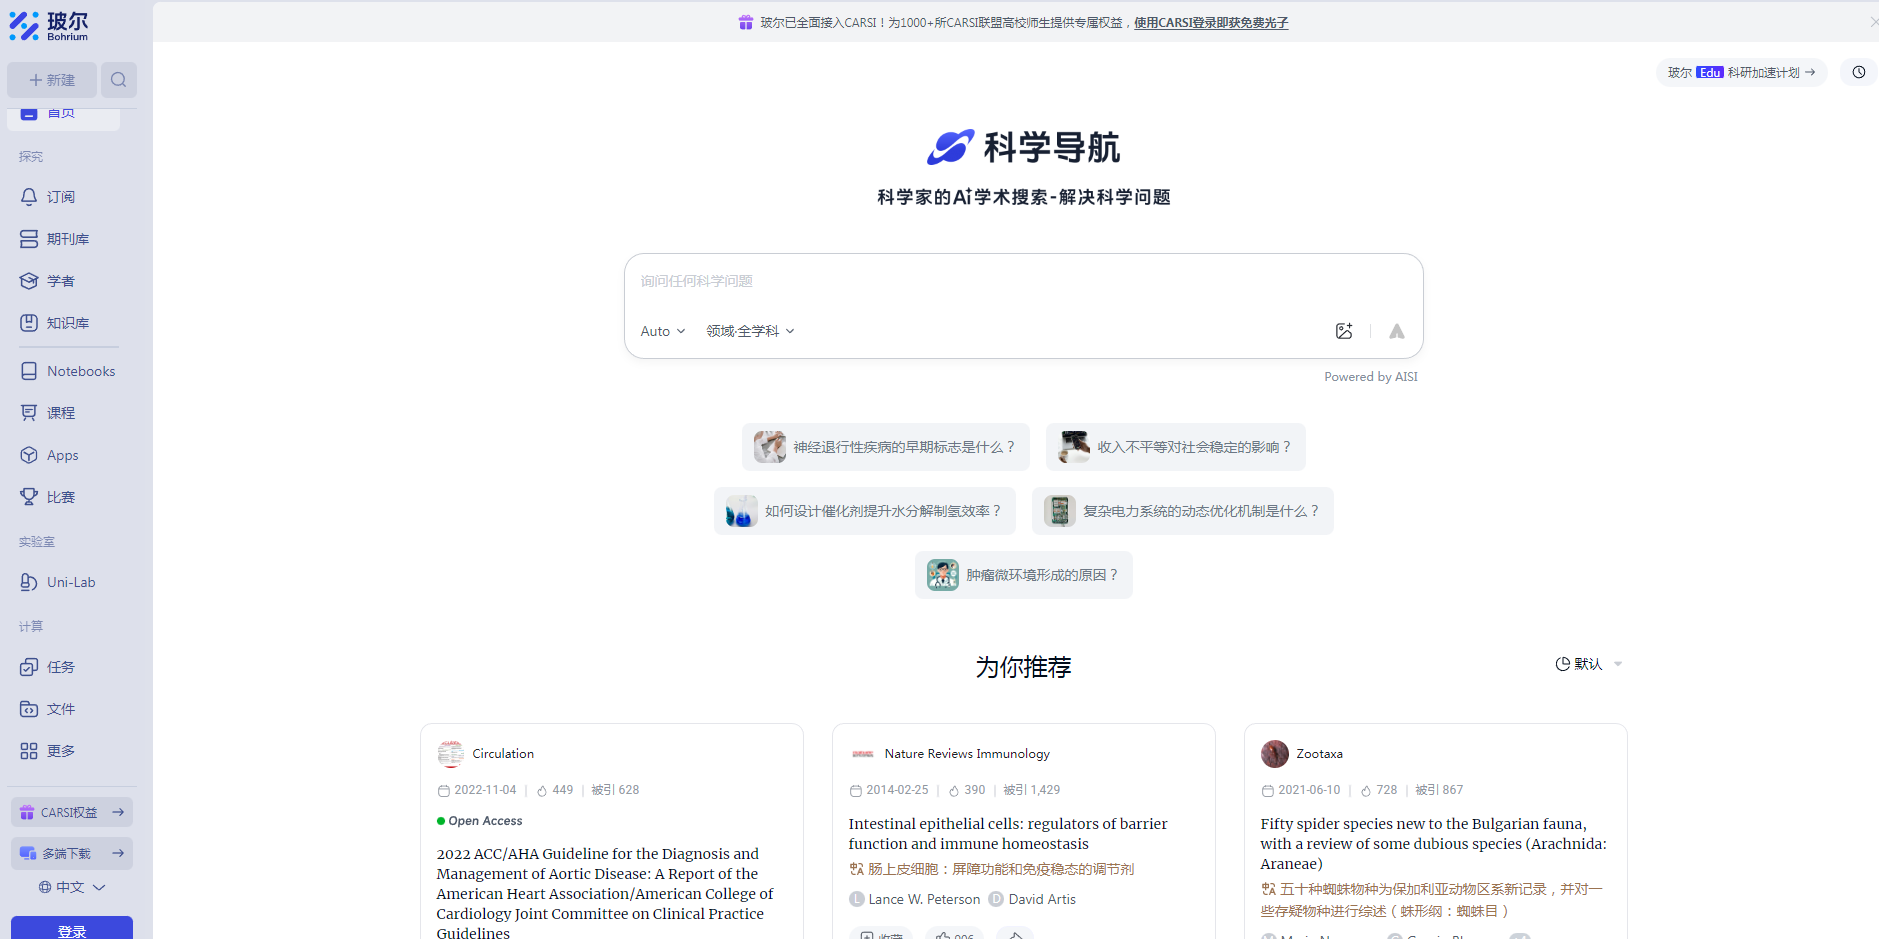Screen dimensions: 1879x939
Task: Expand the Auto search mode dropdown
Action: click(662, 330)
